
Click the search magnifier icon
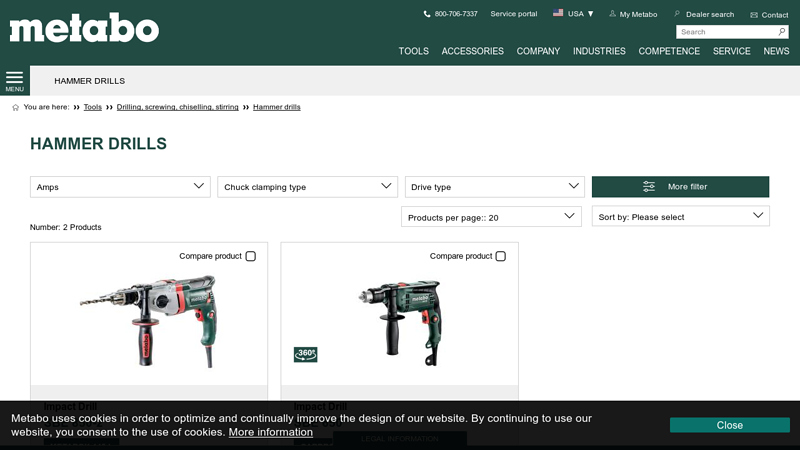pyautogui.click(x=782, y=32)
